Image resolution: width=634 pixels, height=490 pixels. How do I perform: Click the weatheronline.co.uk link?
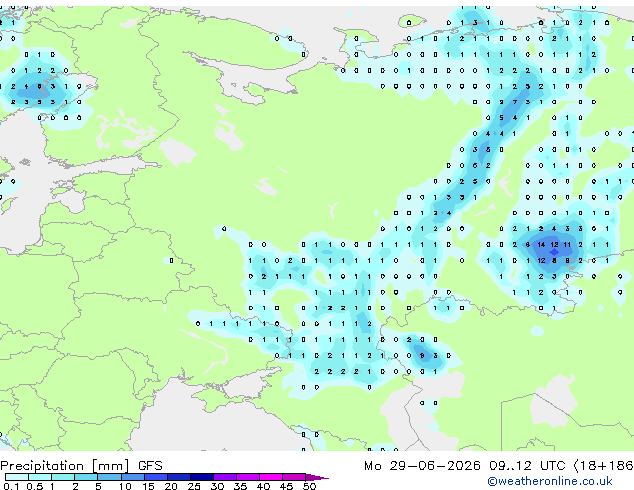tap(550, 481)
